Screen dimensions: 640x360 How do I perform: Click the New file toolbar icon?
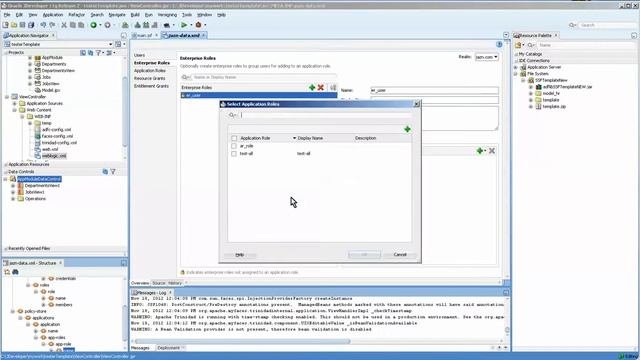pyautogui.click(x=6, y=25)
